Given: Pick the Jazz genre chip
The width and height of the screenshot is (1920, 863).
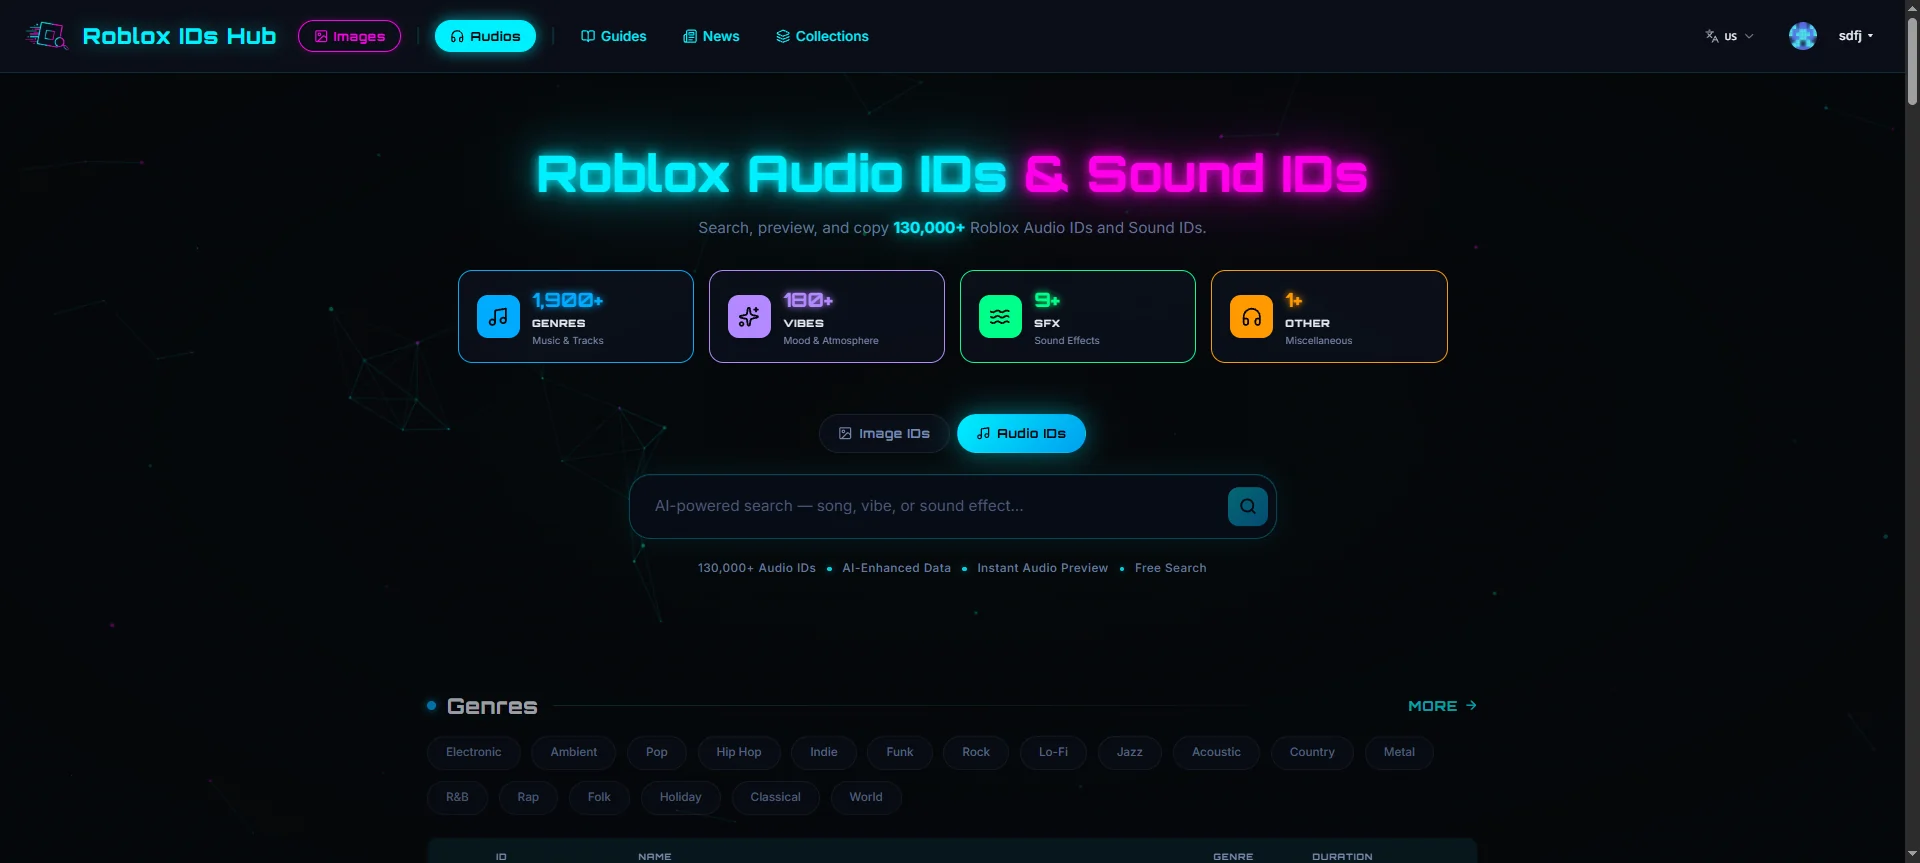Looking at the screenshot, I should pos(1130,752).
